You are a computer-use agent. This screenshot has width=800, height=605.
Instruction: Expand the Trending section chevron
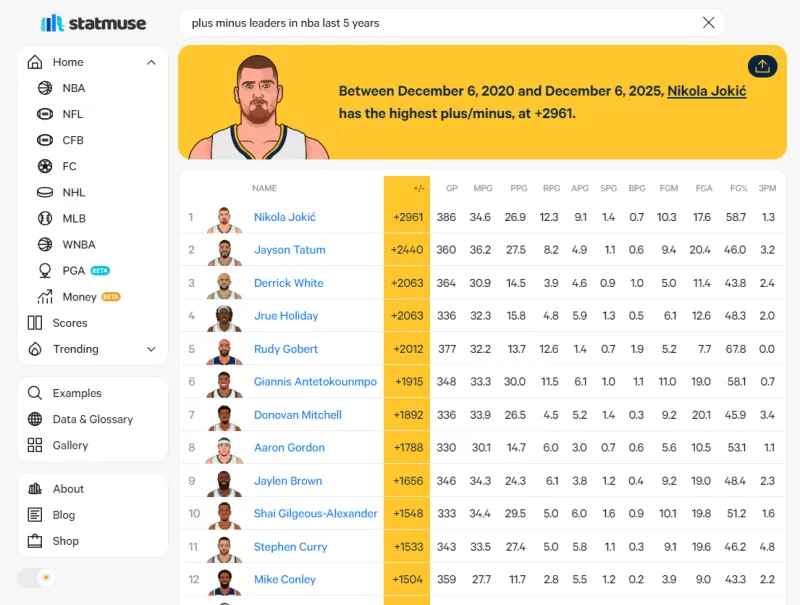click(151, 349)
